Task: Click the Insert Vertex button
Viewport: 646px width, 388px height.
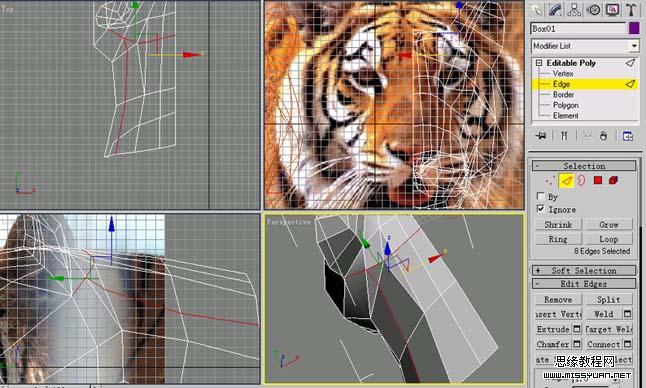Action: pyautogui.click(x=558, y=314)
